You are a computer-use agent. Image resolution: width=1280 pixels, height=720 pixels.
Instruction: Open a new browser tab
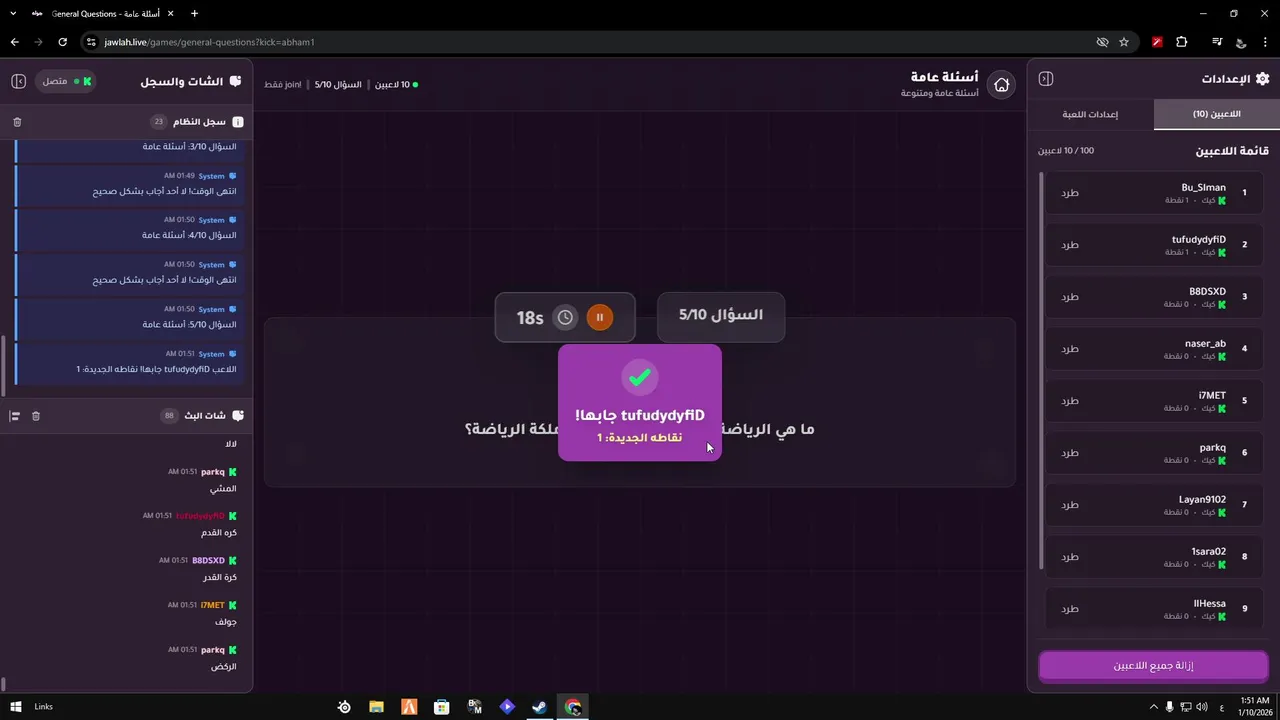coord(194,14)
